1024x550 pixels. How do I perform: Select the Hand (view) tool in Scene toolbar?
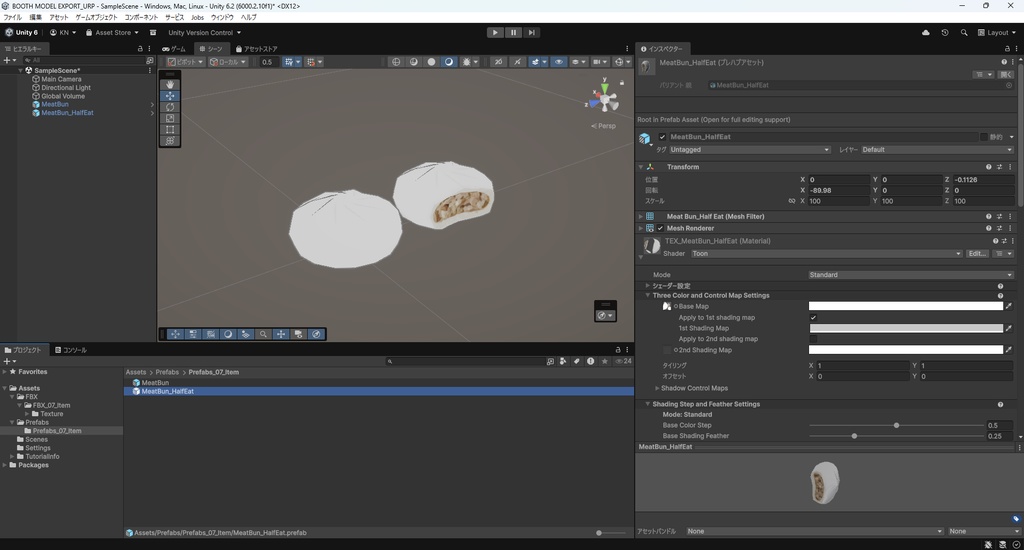pos(170,85)
